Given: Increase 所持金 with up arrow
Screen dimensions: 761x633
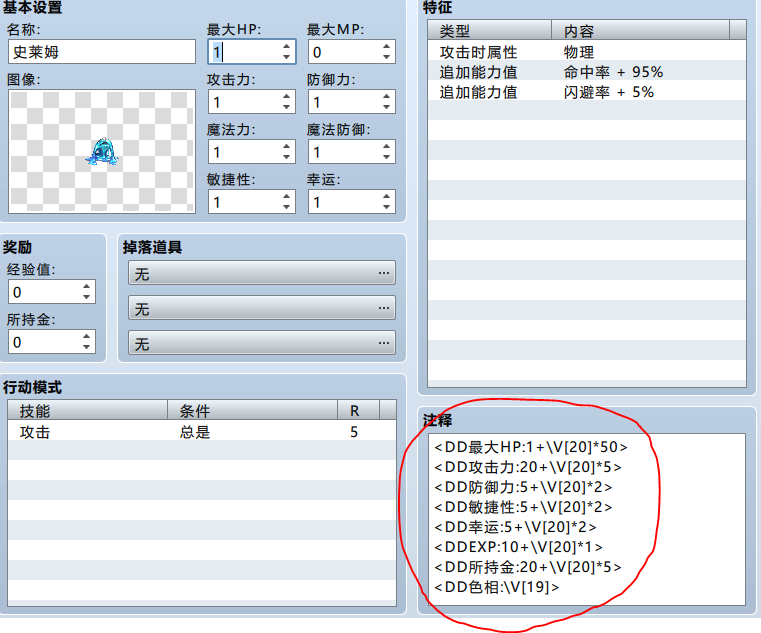Looking at the screenshot, I should click(86, 336).
